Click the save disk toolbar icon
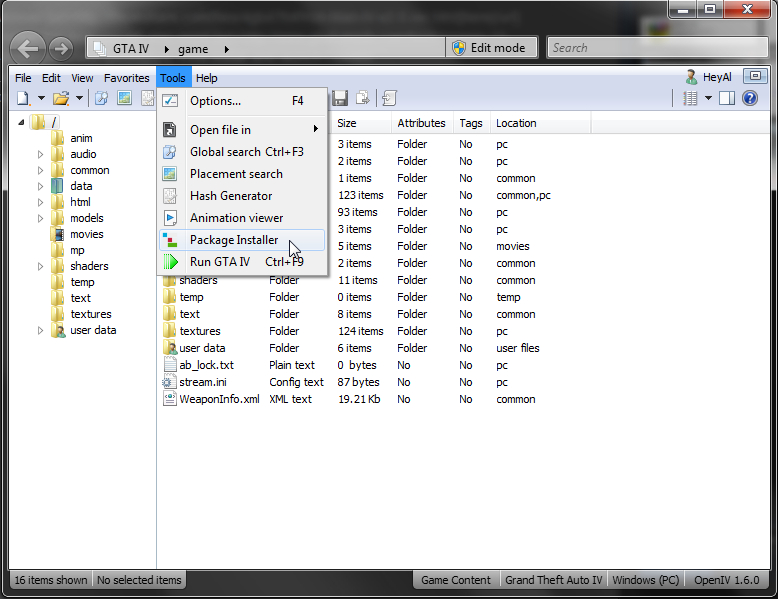The width and height of the screenshot is (778, 599). (340, 98)
